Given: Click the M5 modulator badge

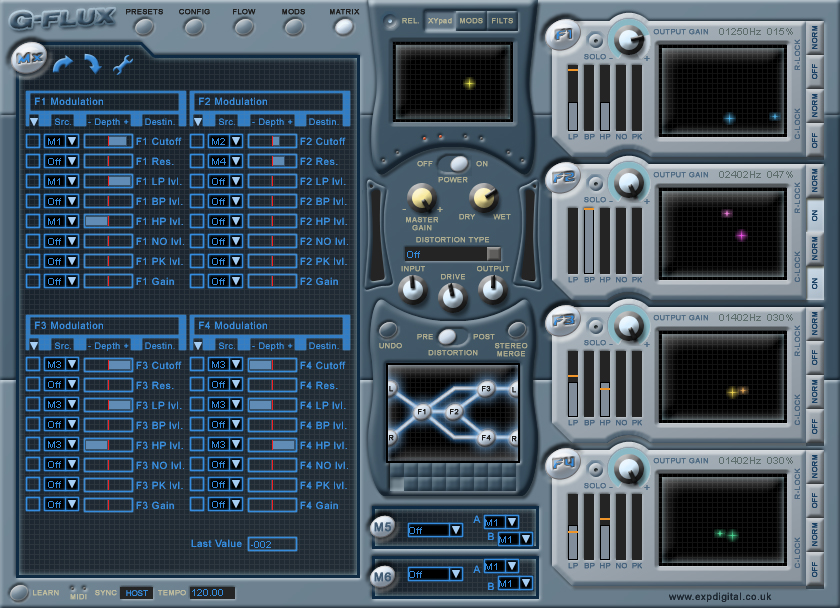Looking at the screenshot, I should (x=382, y=526).
